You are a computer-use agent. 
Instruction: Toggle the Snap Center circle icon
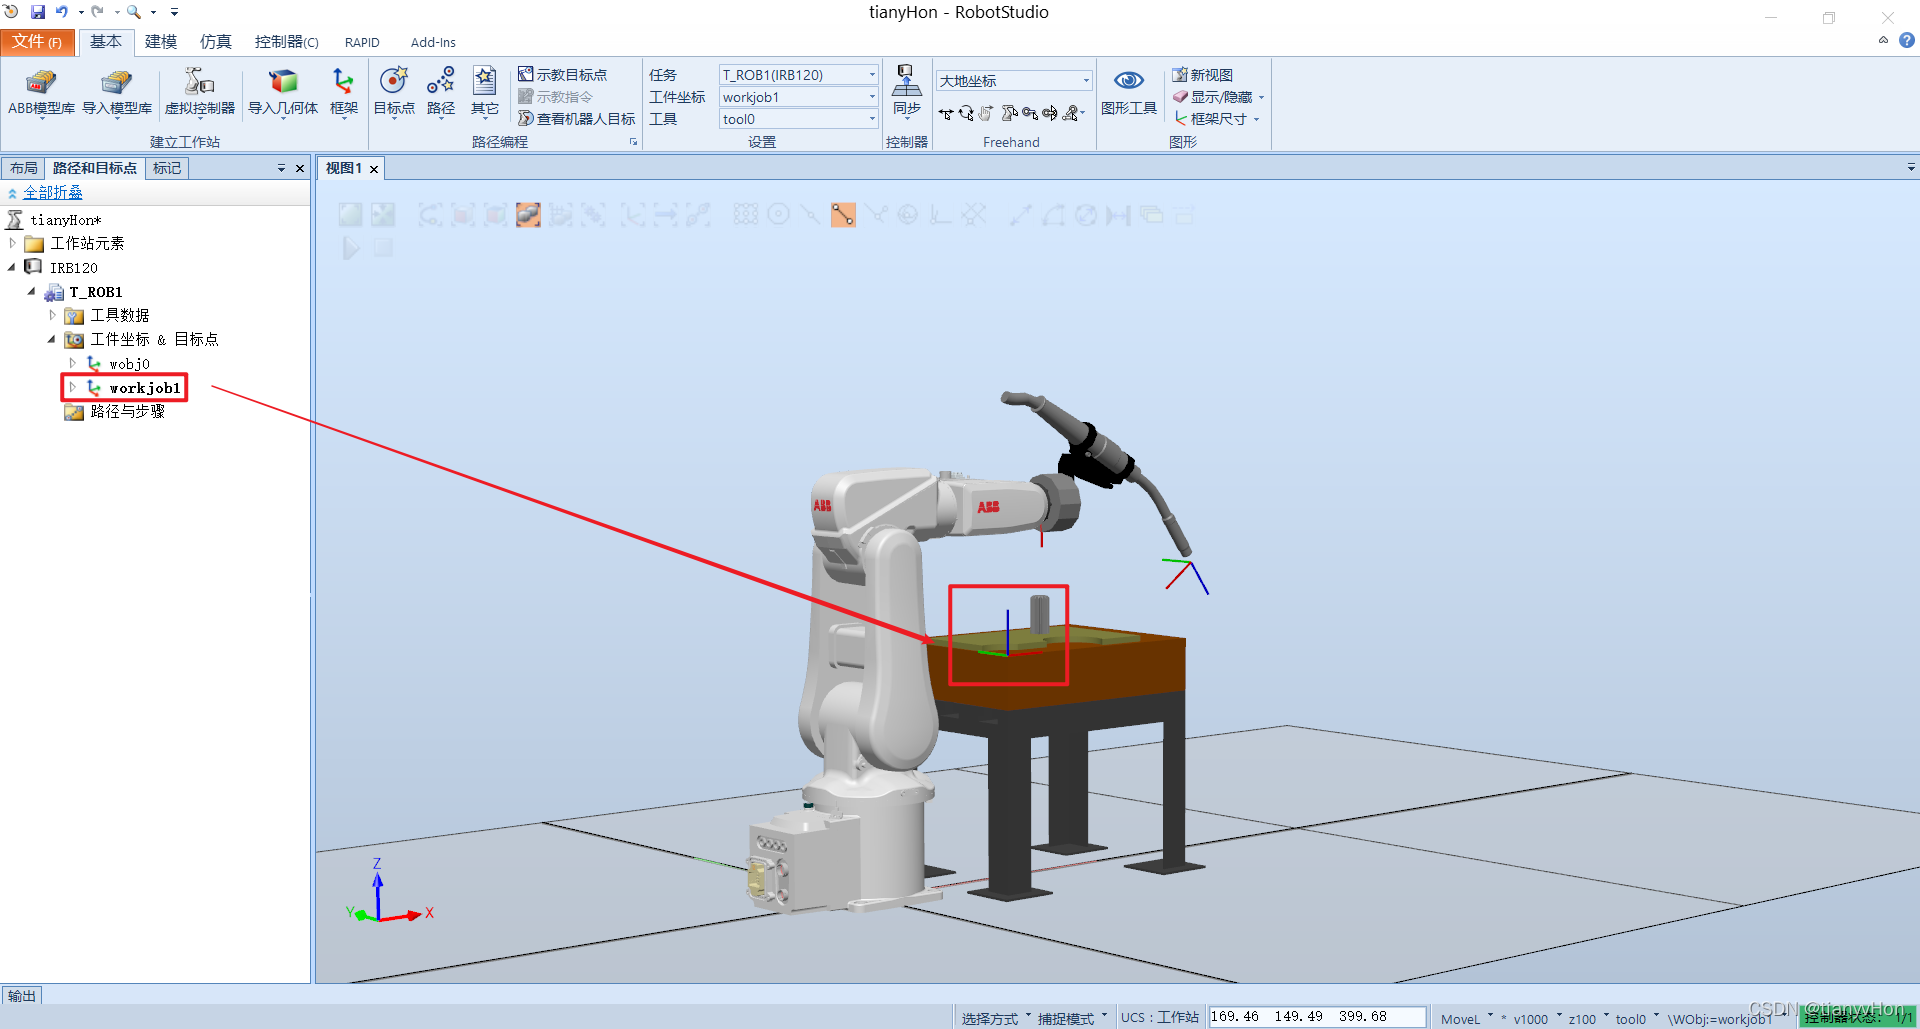[x=778, y=215]
